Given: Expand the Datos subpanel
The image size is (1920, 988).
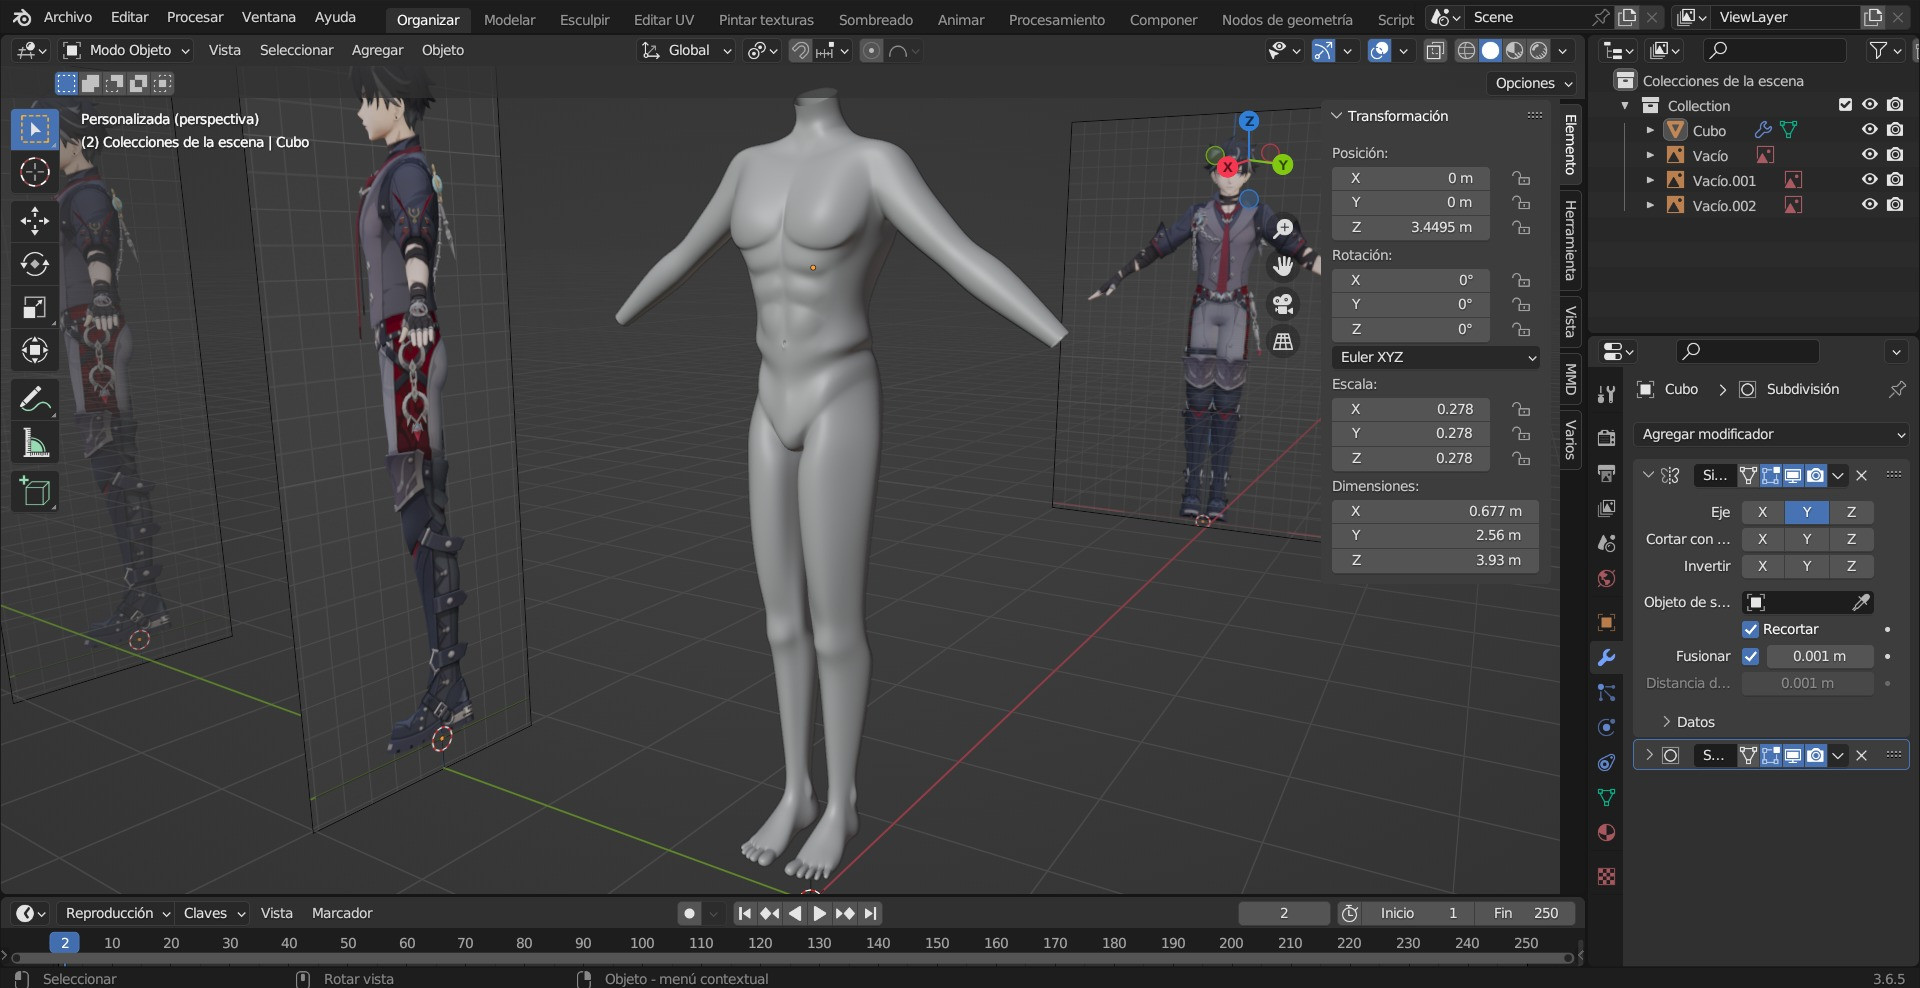Looking at the screenshot, I should tap(1687, 722).
